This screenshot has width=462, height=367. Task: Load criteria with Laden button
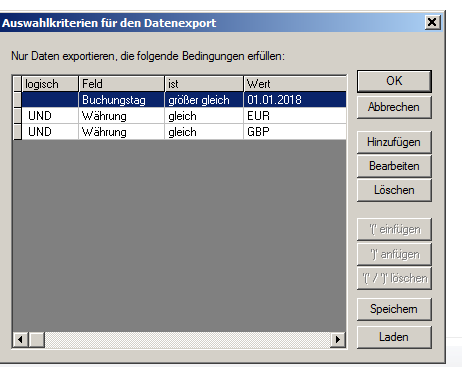coord(394,337)
